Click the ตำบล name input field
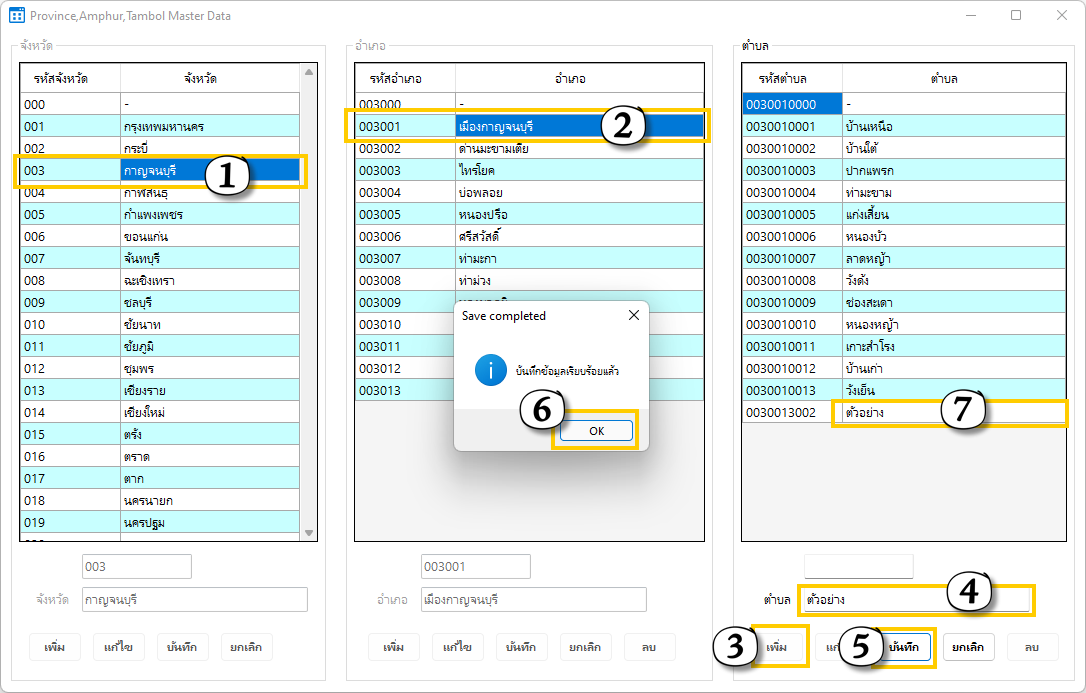 tap(870, 600)
